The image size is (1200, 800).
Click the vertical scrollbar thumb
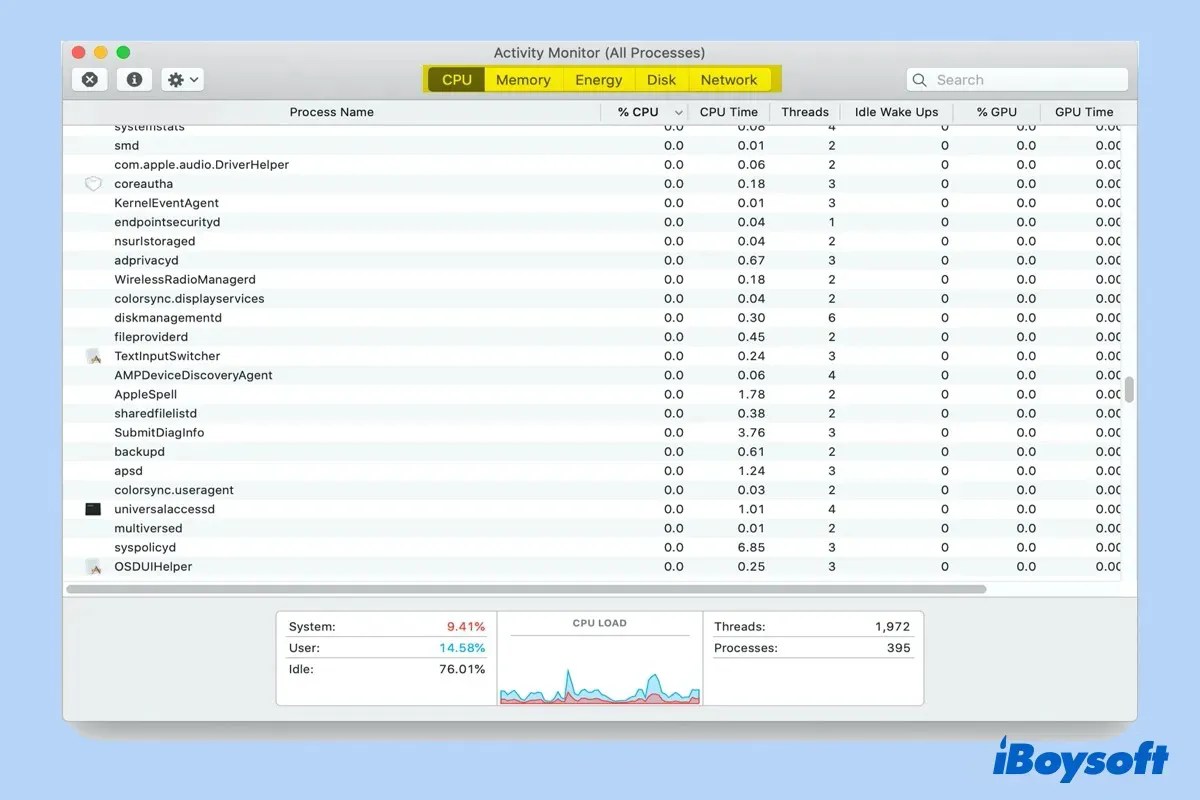pyautogui.click(x=1130, y=390)
